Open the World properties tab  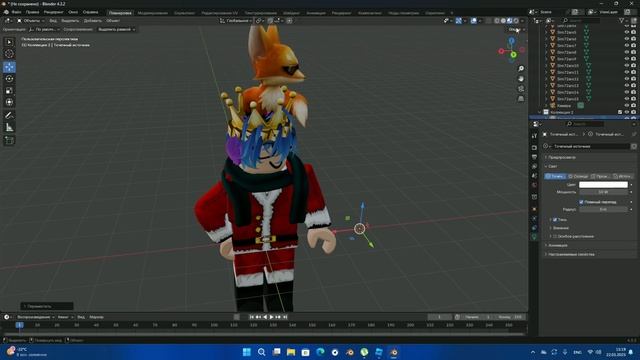534,185
